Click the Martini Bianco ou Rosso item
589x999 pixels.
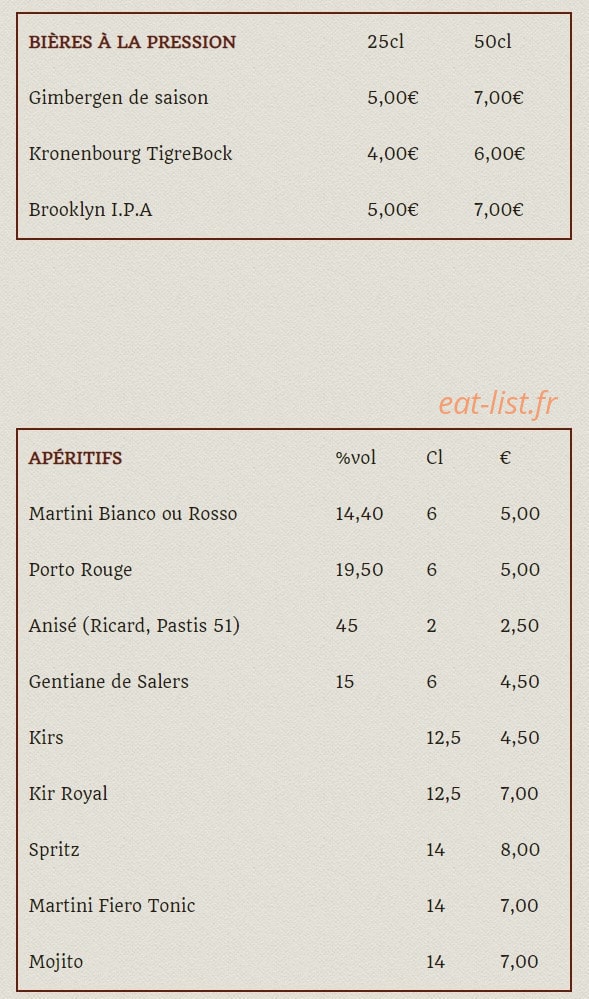[x=133, y=514]
